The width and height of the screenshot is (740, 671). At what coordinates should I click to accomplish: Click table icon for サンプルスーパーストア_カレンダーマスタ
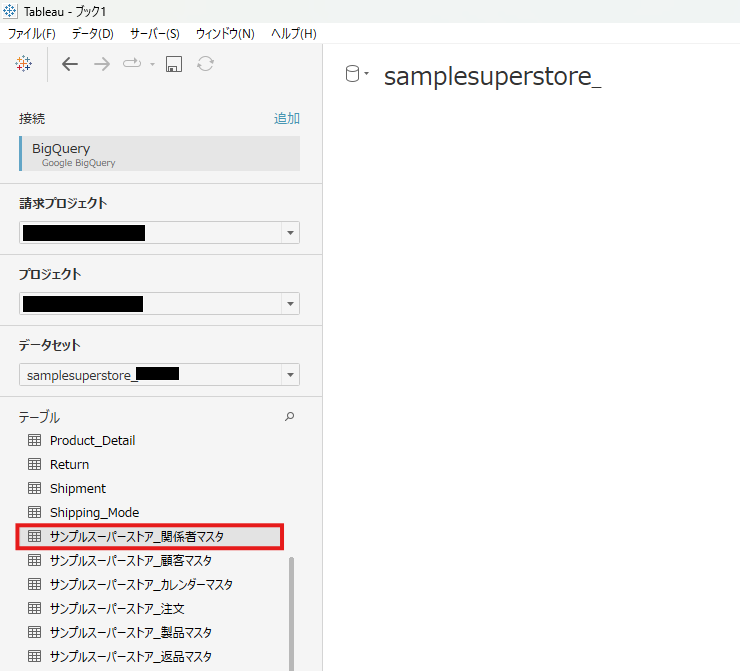34,584
